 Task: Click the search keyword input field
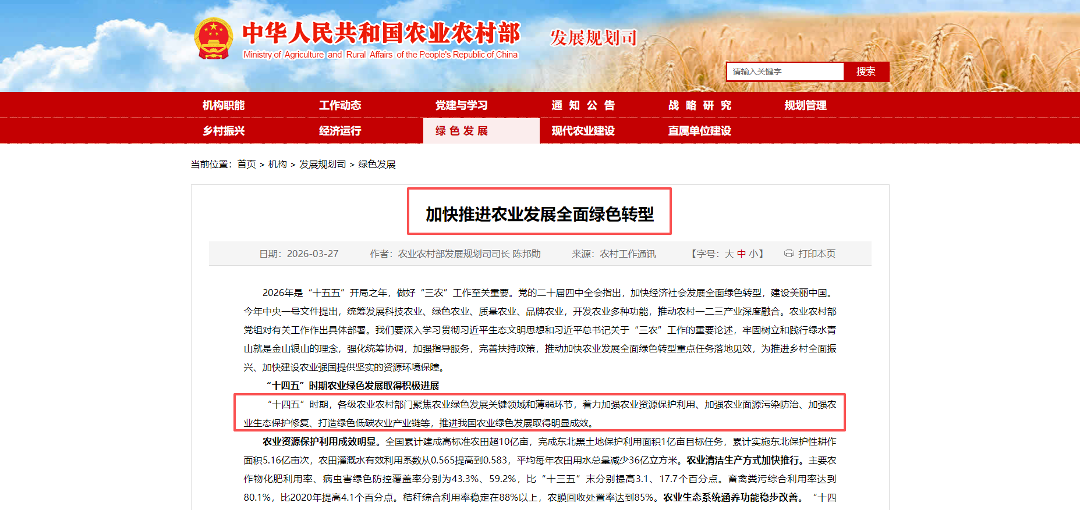click(x=785, y=72)
